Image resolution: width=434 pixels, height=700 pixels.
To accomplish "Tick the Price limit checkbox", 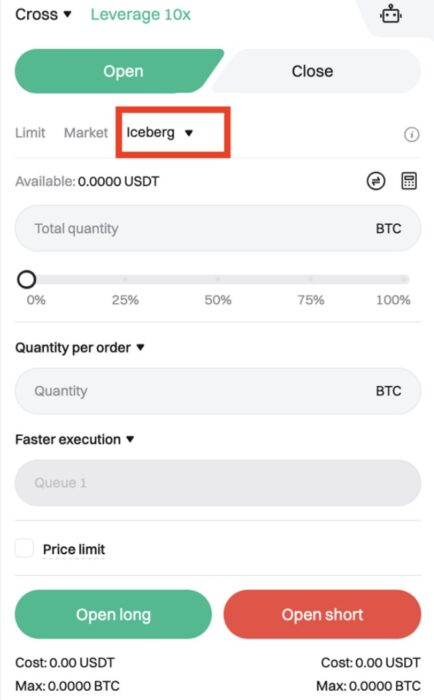I will [24, 548].
